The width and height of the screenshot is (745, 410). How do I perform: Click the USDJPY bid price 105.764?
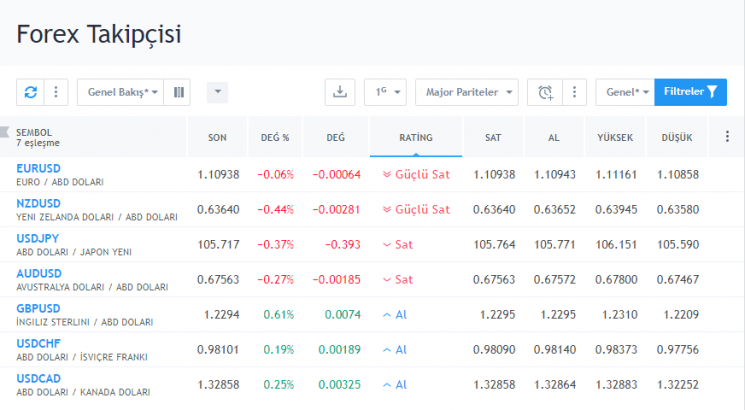494,245
